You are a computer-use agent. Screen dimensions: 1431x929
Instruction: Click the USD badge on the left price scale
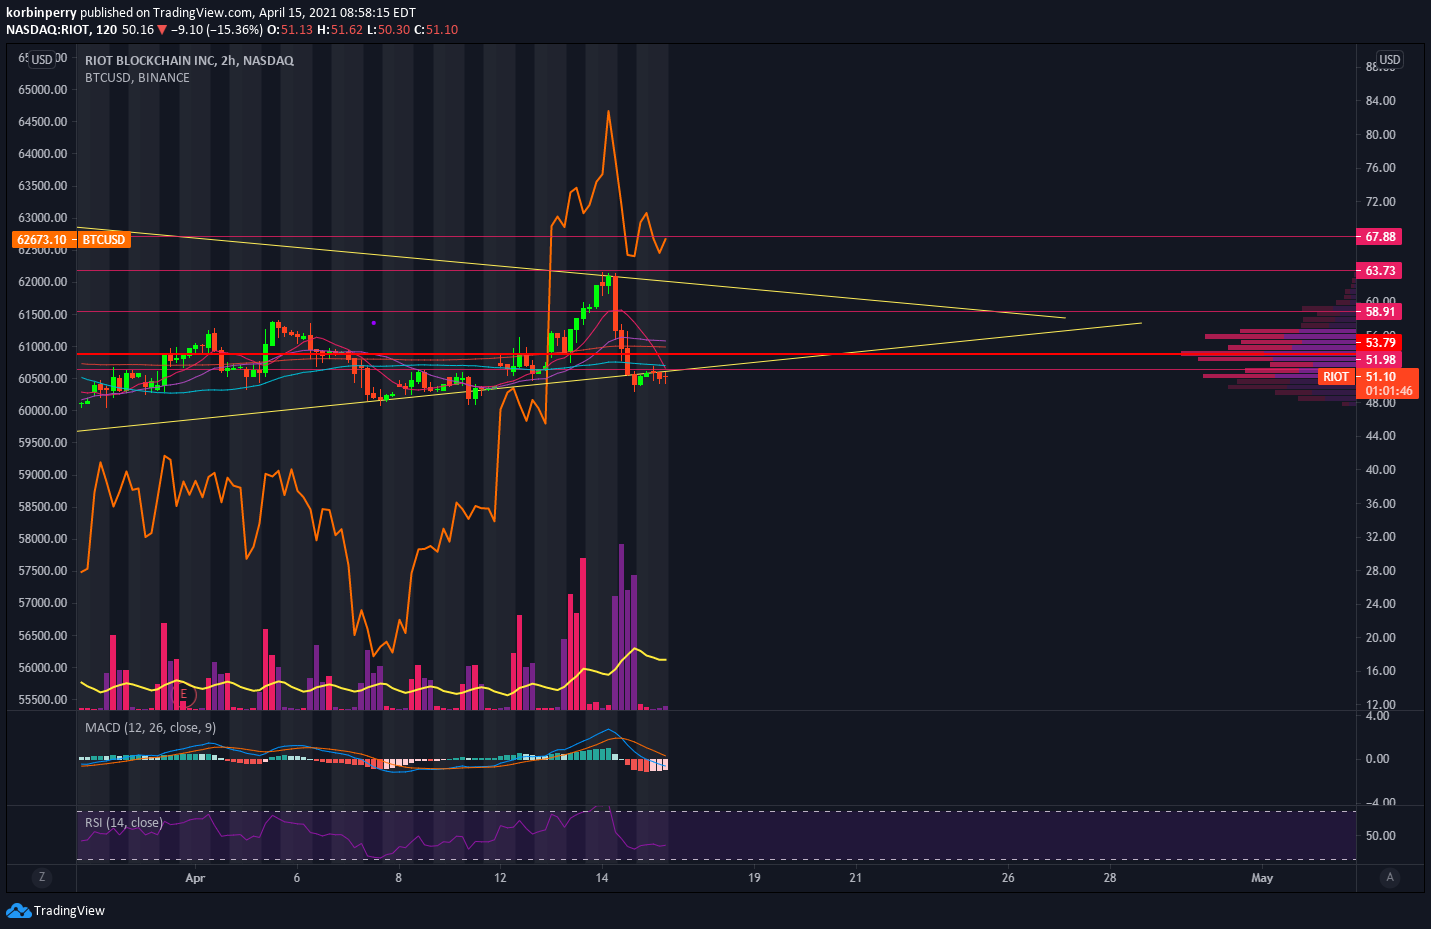click(x=42, y=60)
